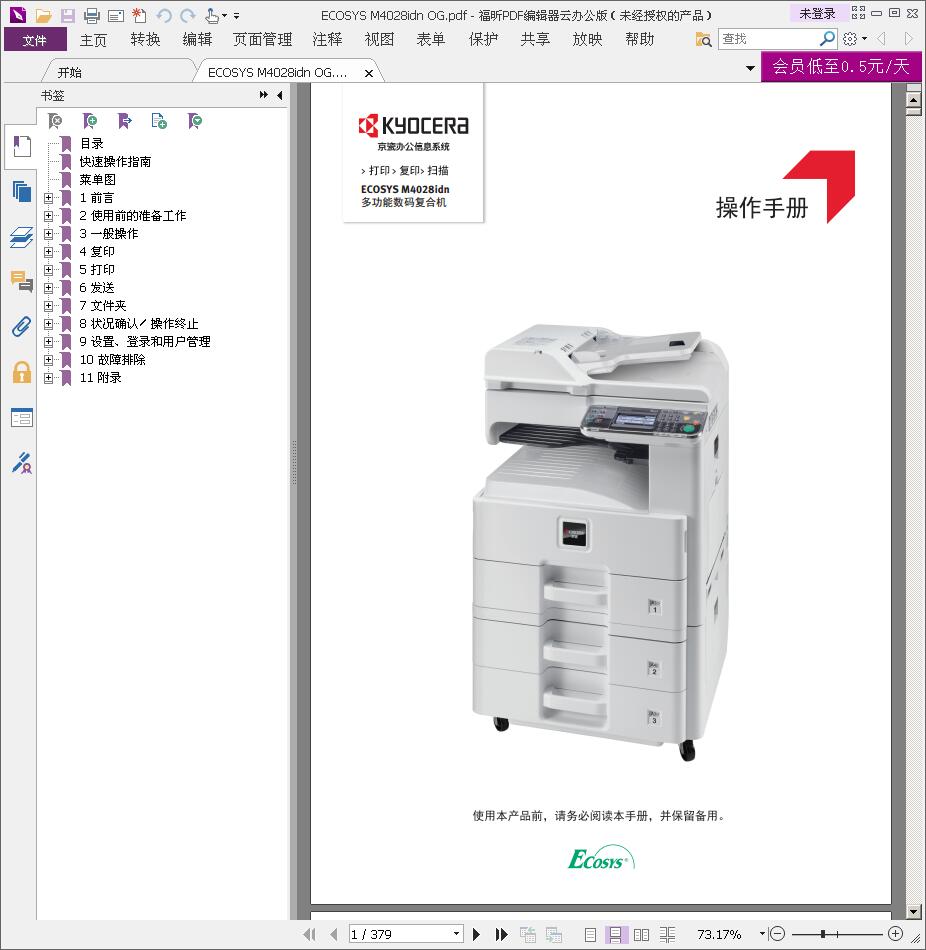Click the advanced search folder icon
The height and width of the screenshot is (950, 926).
pyautogui.click(x=703, y=39)
